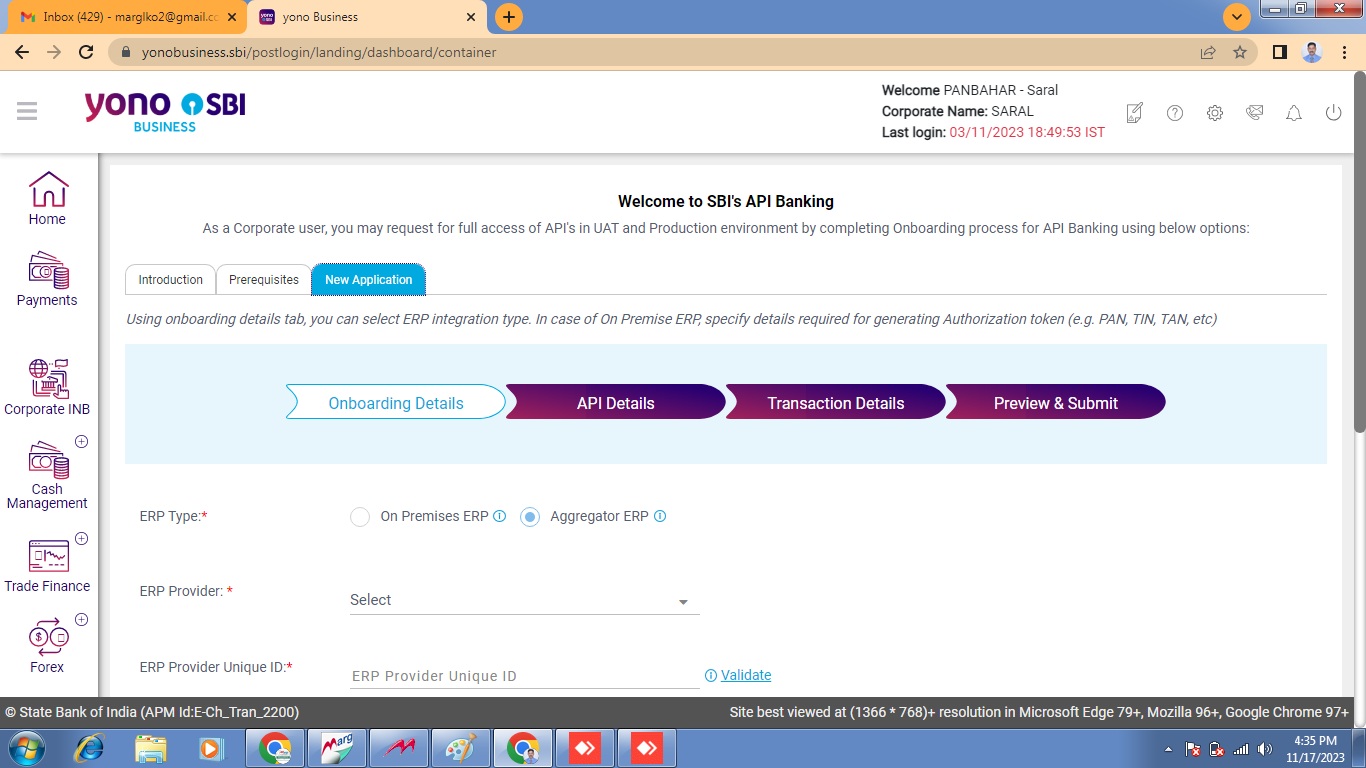Select On Premises ERP radio button
This screenshot has height=768, width=1366.
click(360, 517)
